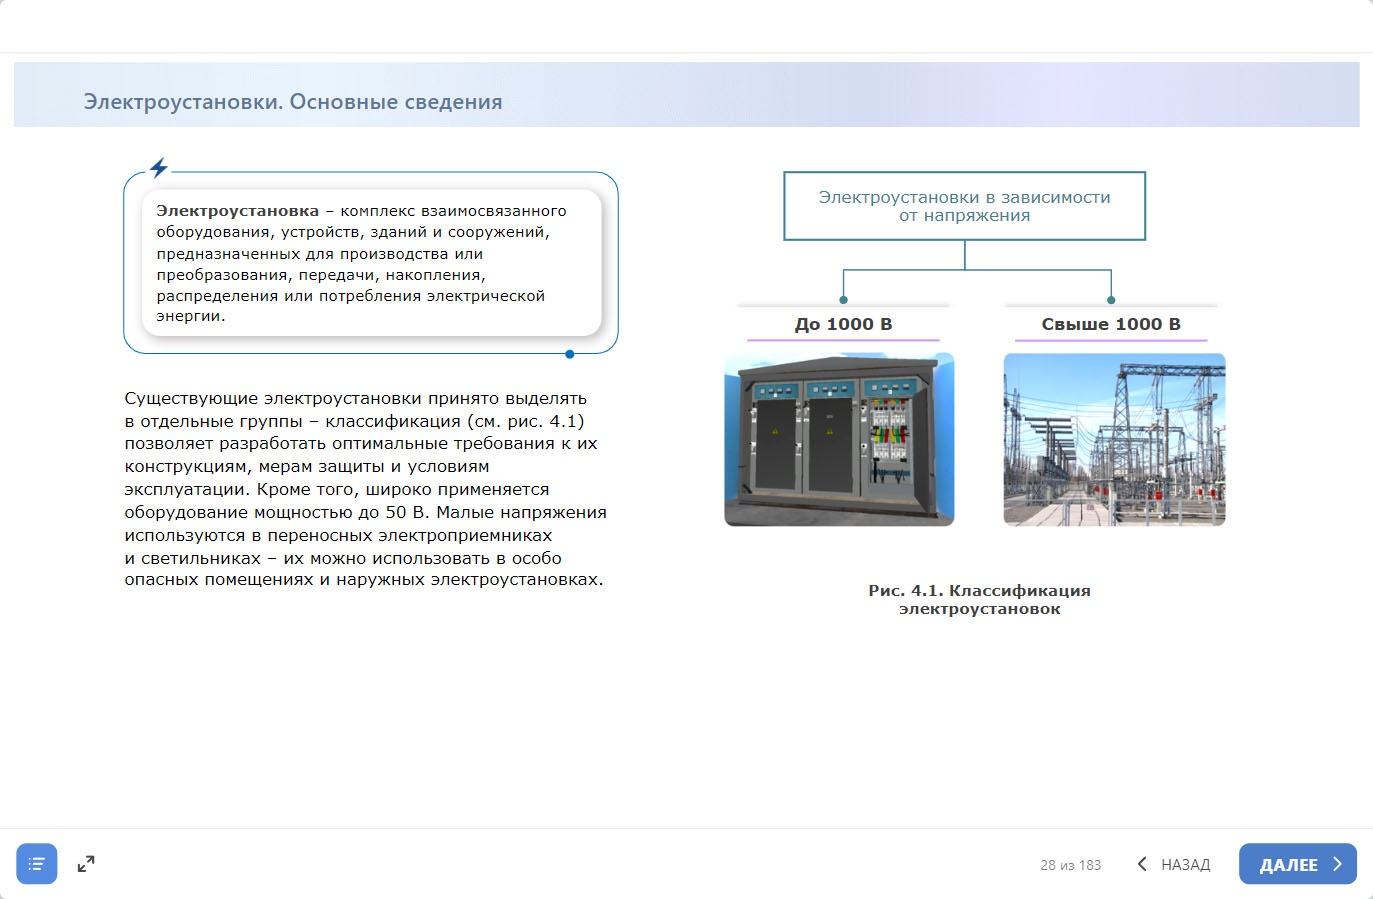The image size is (1373, 899).
Task: Expand the course to fullscreen
Action: 86,864
